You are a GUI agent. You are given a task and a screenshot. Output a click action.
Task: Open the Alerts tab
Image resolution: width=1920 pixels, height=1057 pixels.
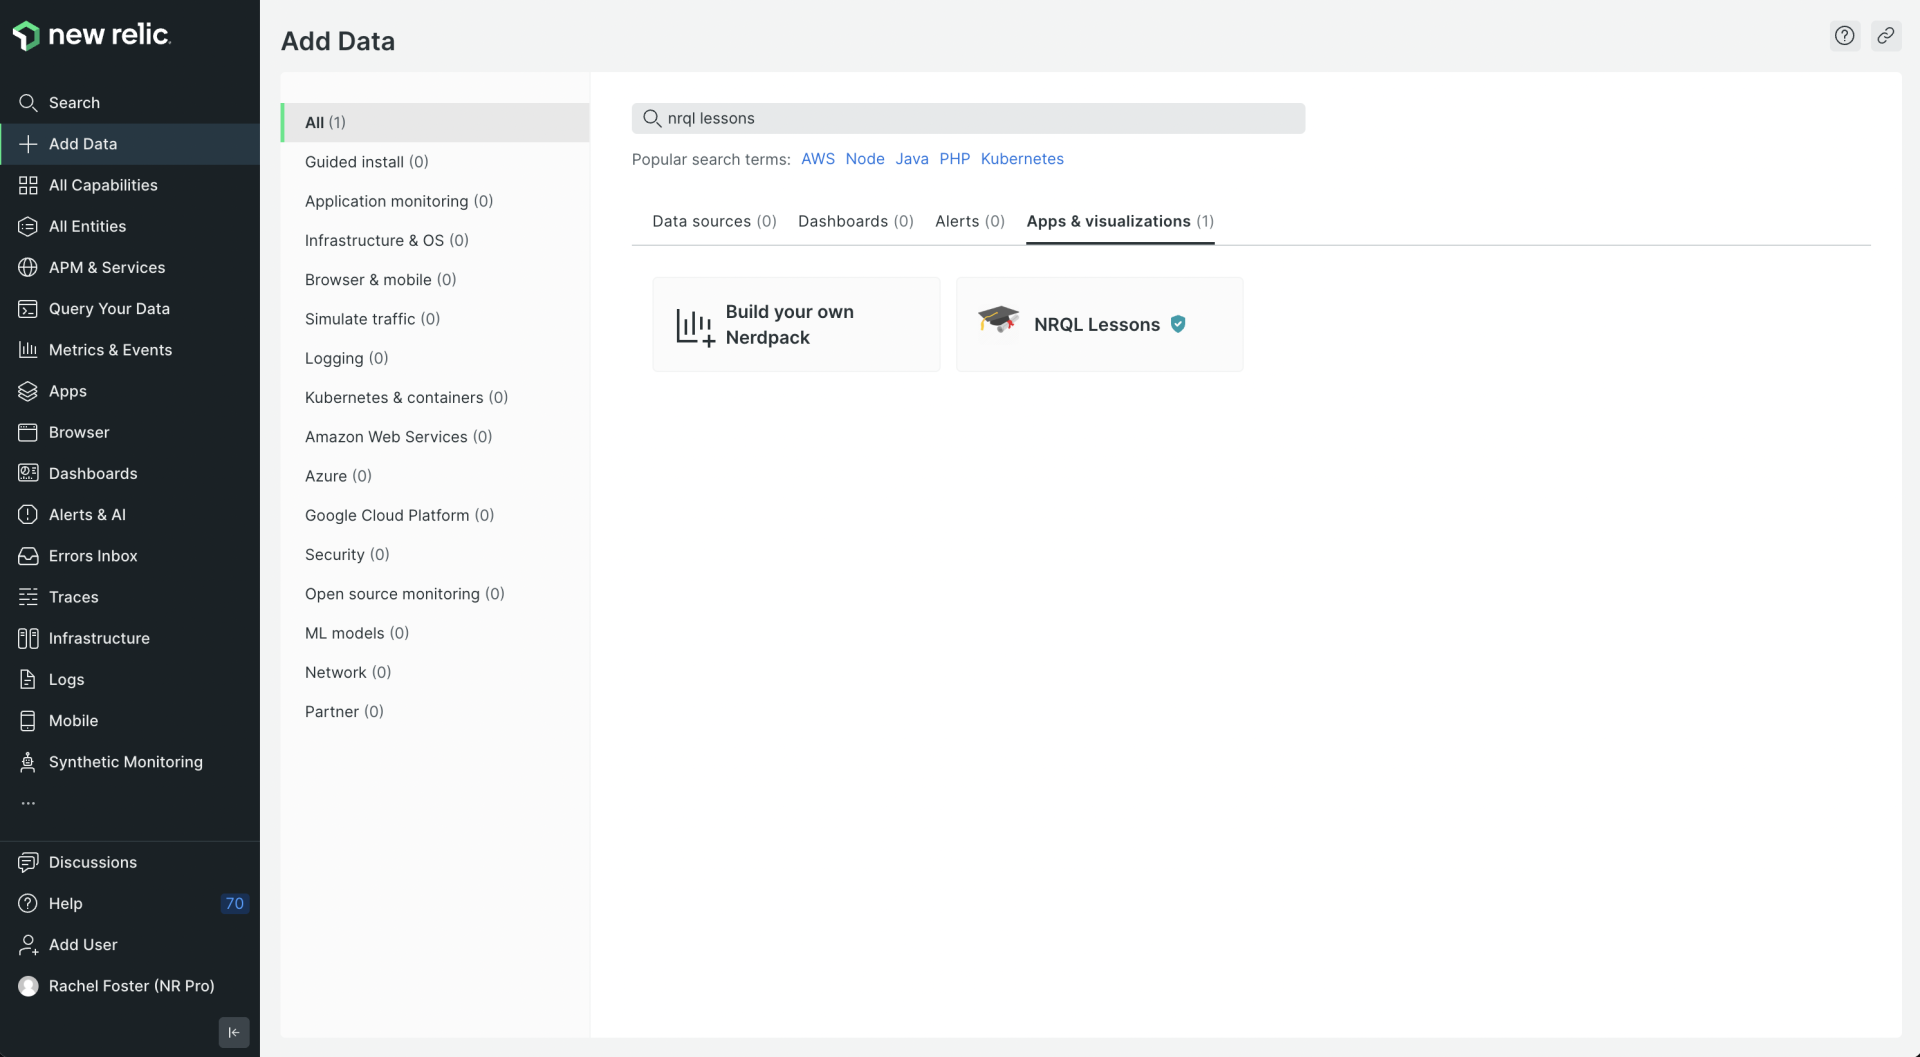[x=969, y=221]
